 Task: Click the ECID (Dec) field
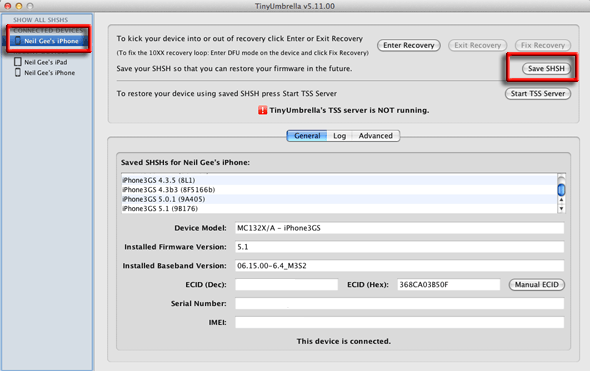[286, 284]
